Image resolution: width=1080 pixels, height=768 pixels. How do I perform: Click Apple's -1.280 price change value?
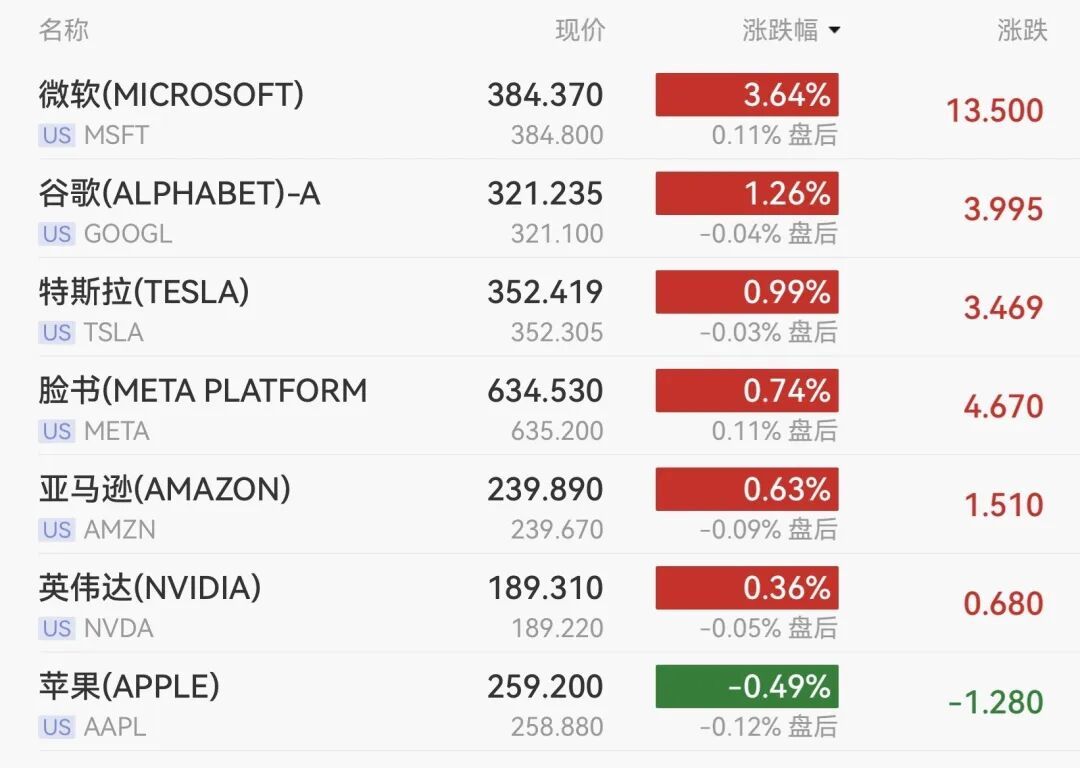tap(995, 702)
